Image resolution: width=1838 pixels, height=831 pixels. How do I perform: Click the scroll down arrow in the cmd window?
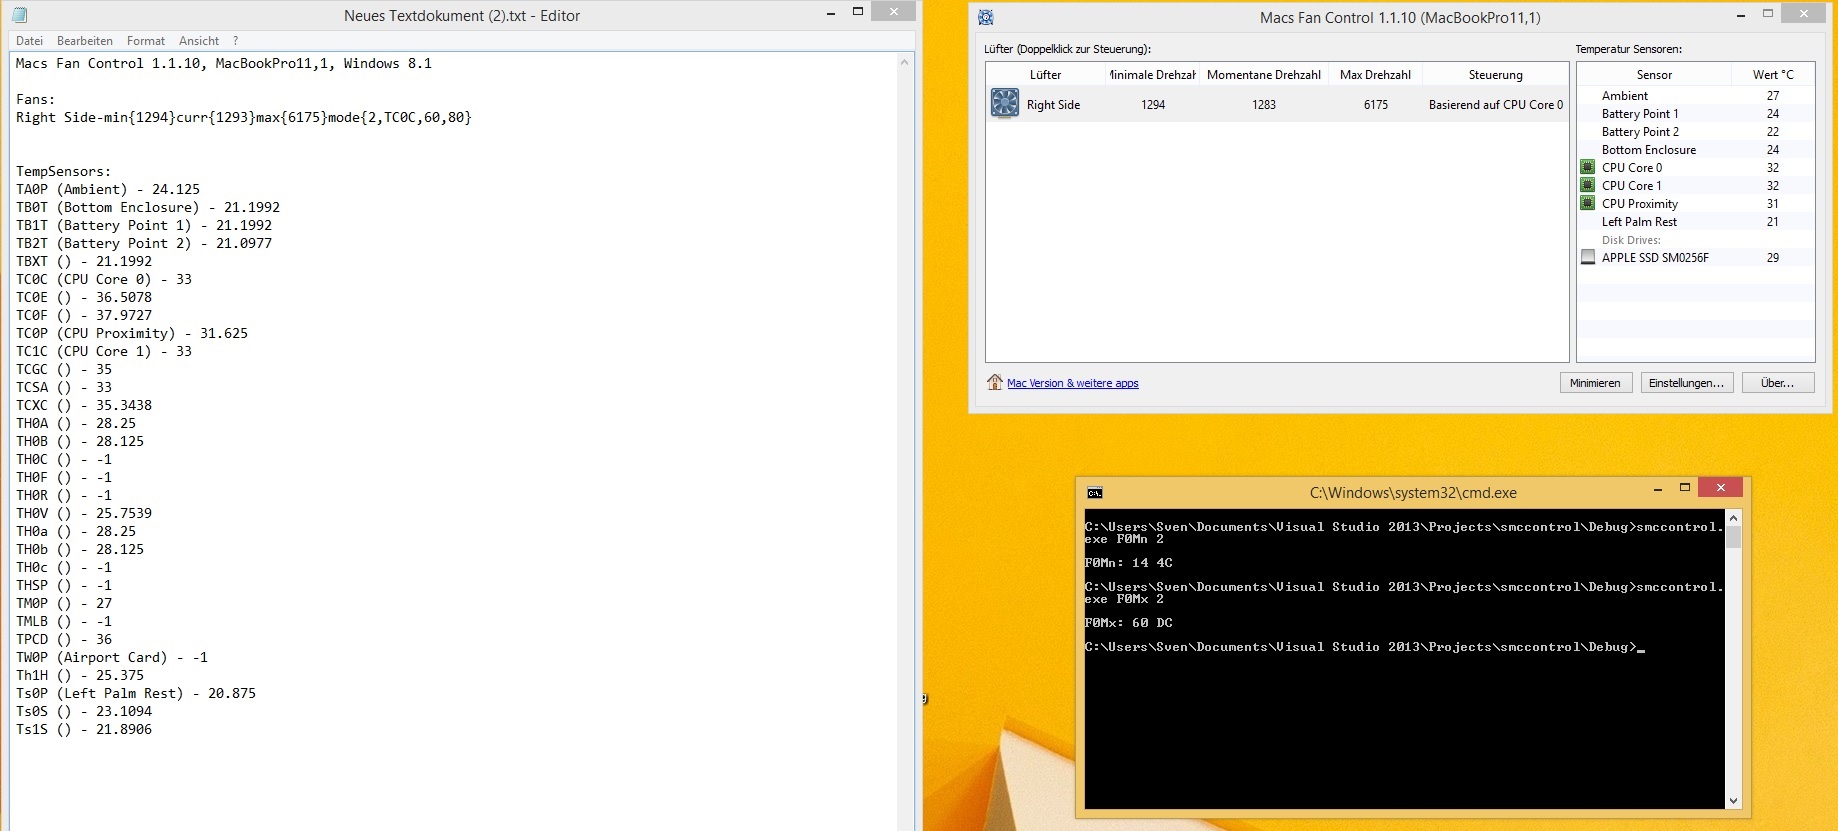pos(1733,801)
